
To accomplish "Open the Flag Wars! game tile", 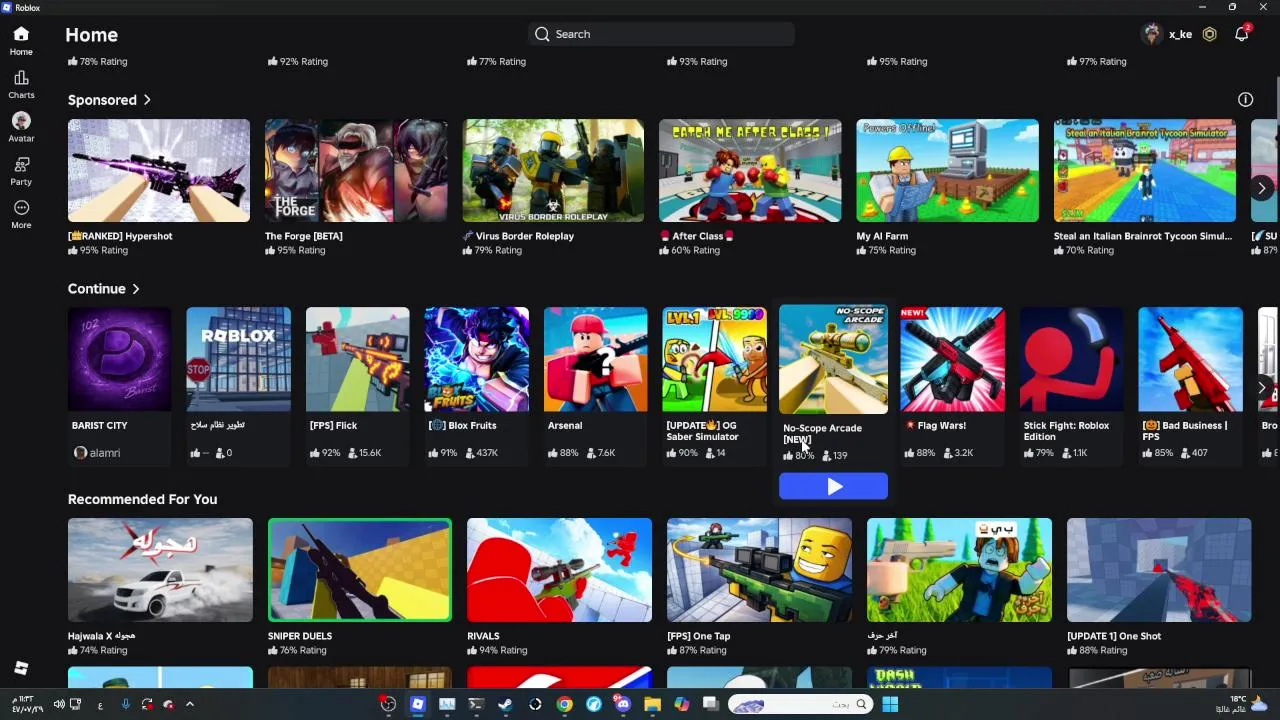I will tap(952, 385).
